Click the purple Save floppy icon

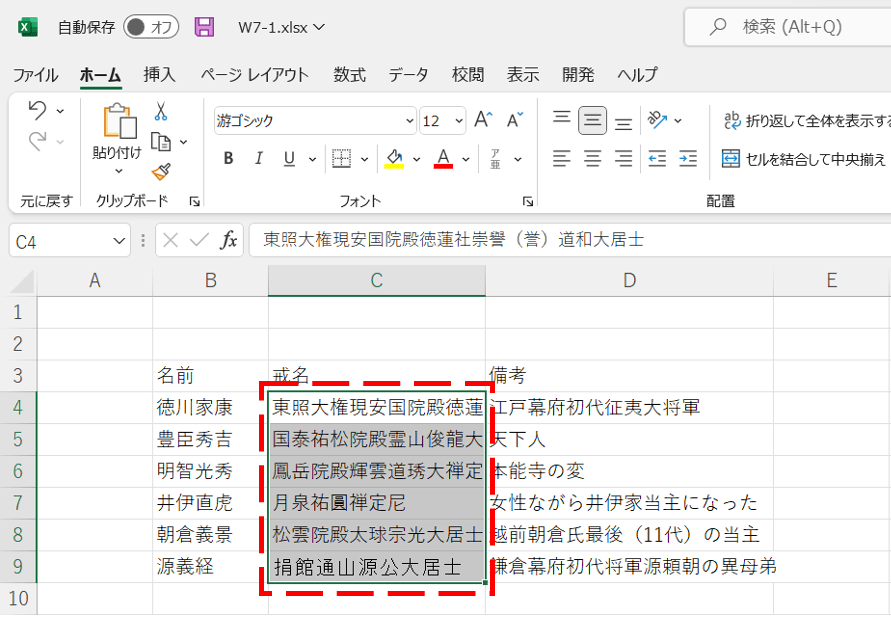204,27
